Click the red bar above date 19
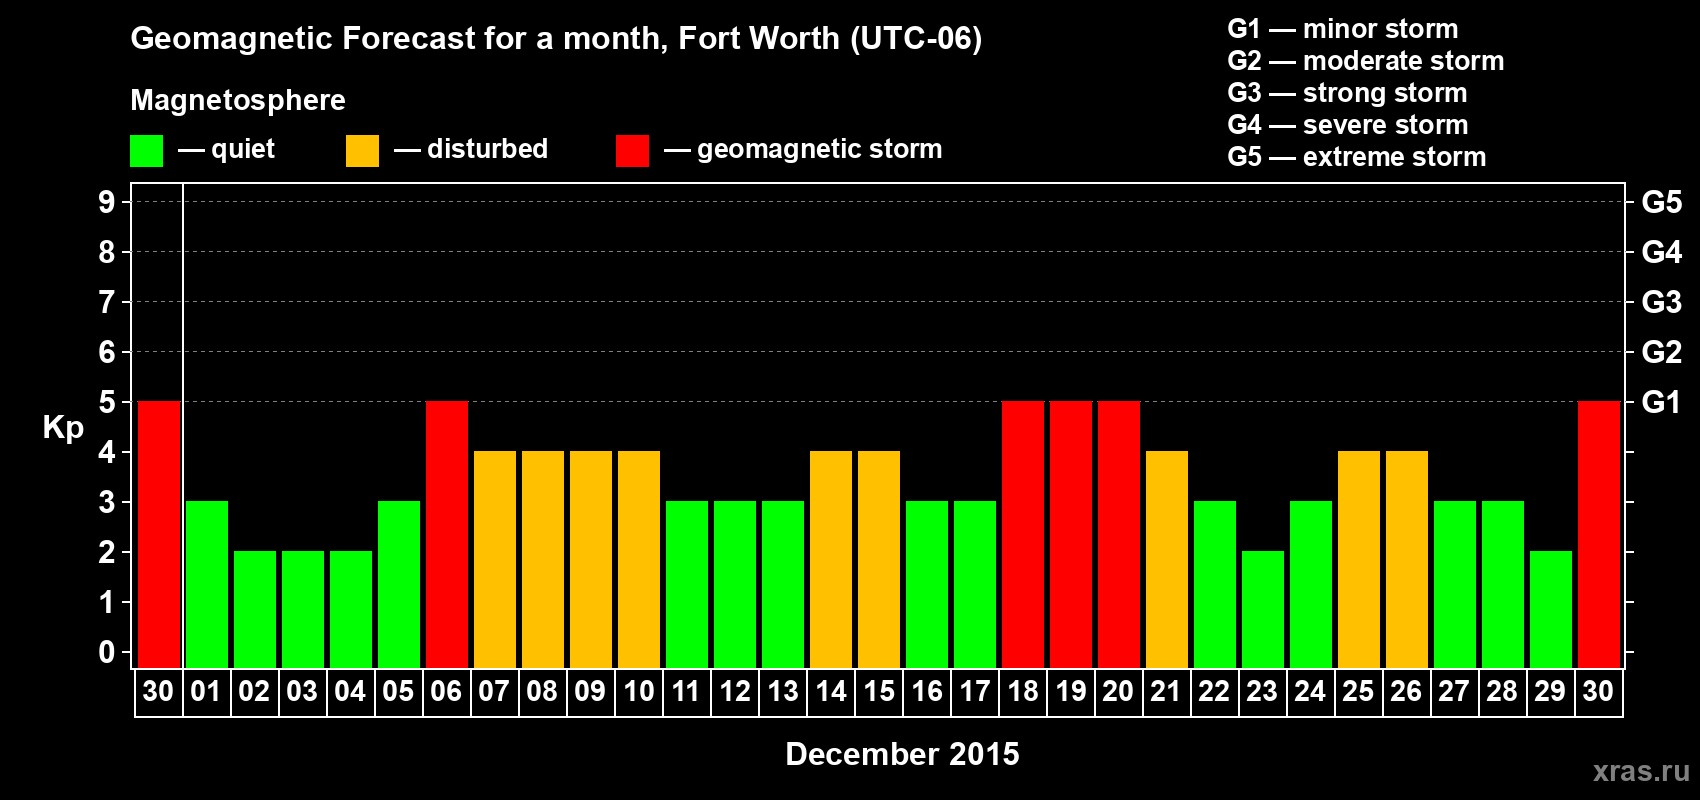Screen dimensions: 1700x800 pyautogui.click(x=1071, y=534)
